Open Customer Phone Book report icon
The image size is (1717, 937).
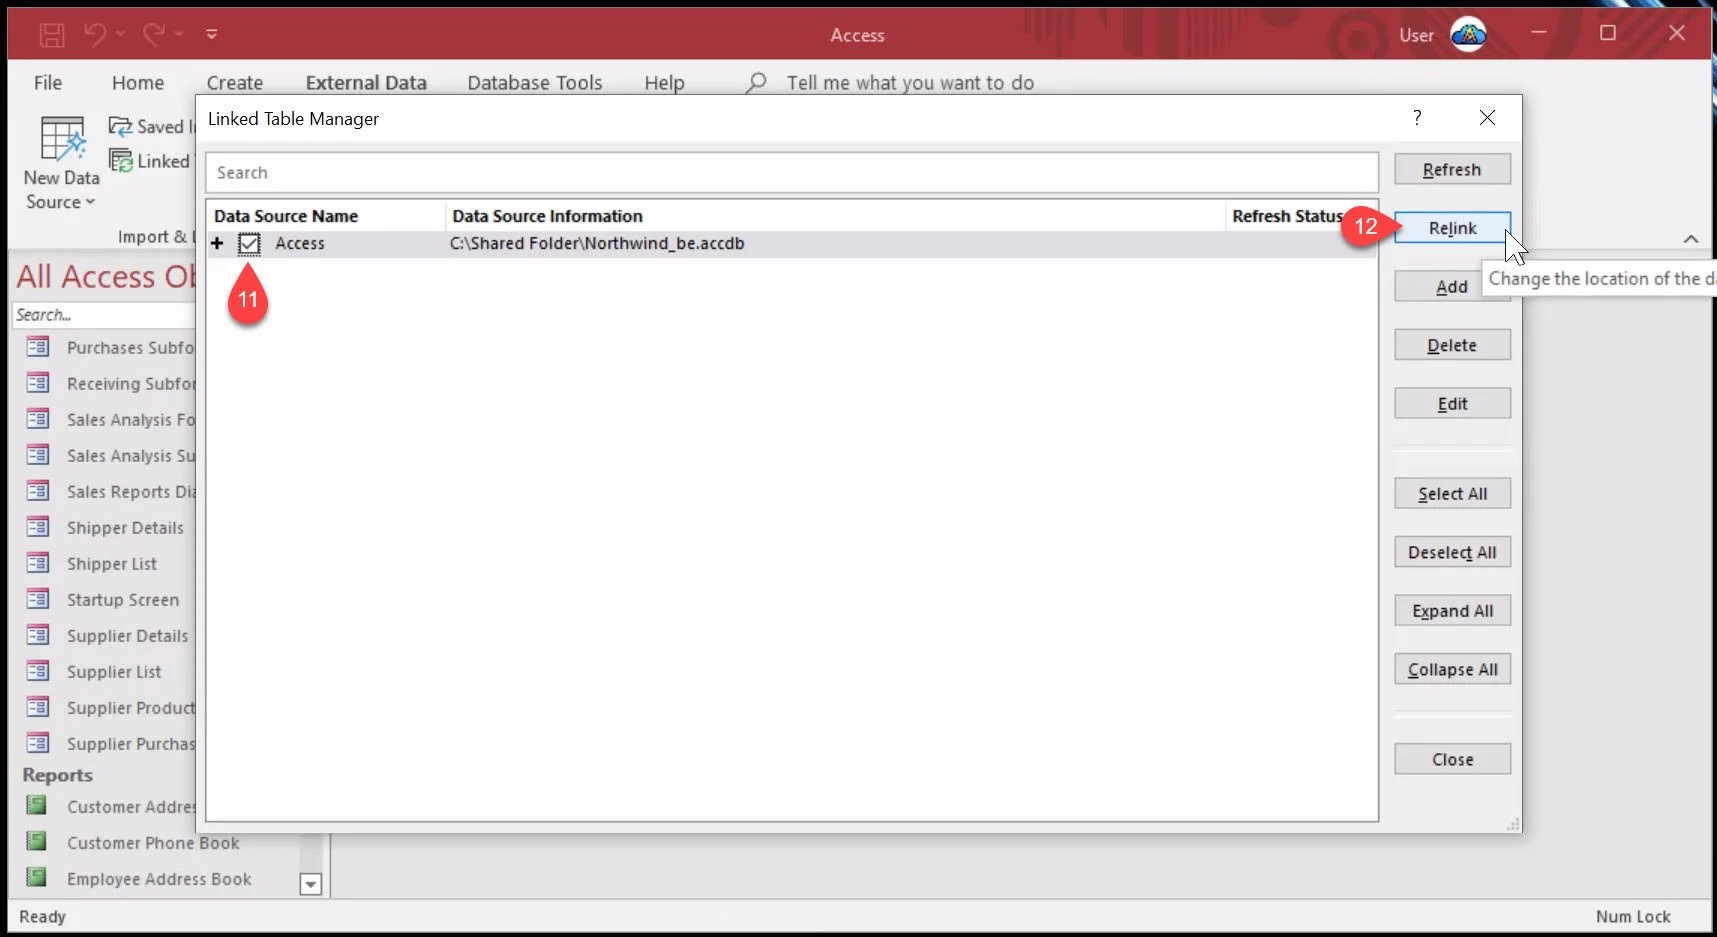(x=37, y=841)
